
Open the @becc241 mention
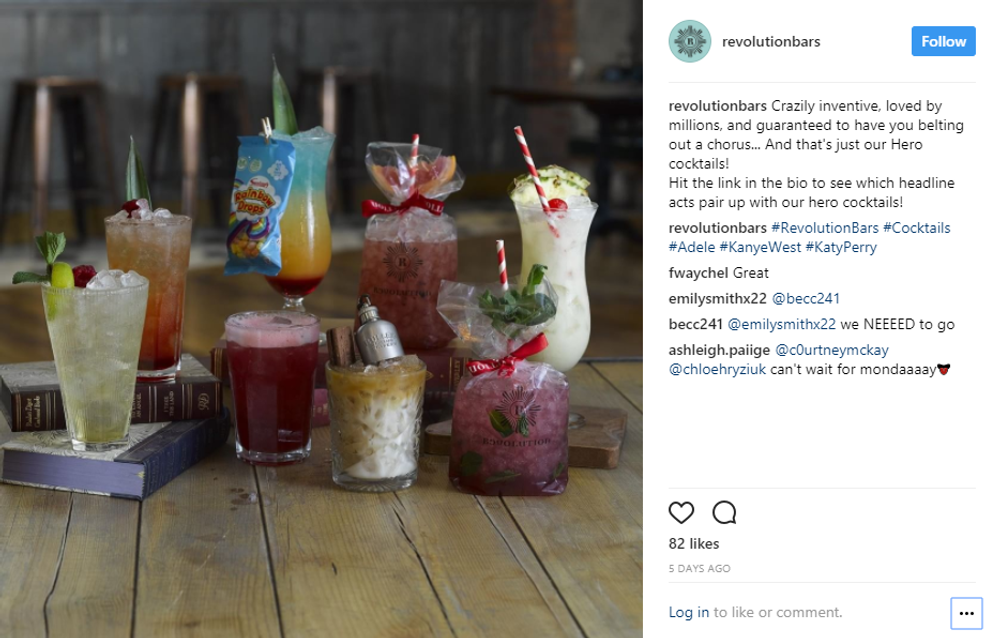pos(806,299)
